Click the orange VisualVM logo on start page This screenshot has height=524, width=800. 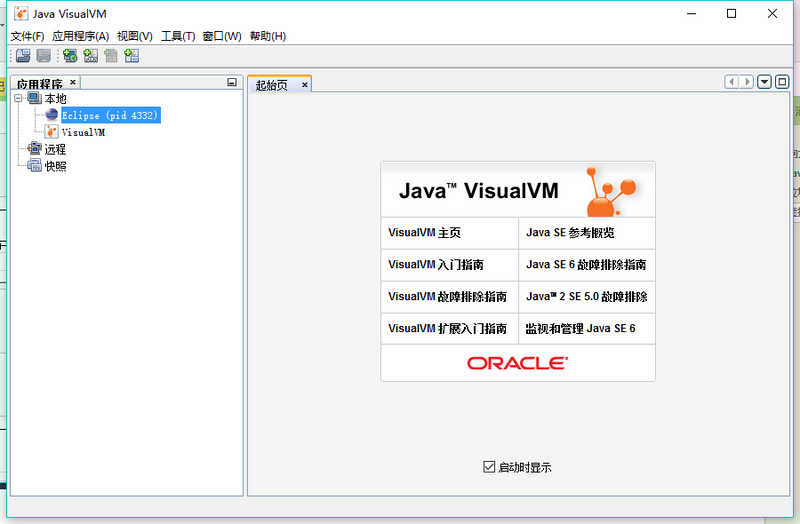(611, 191)
